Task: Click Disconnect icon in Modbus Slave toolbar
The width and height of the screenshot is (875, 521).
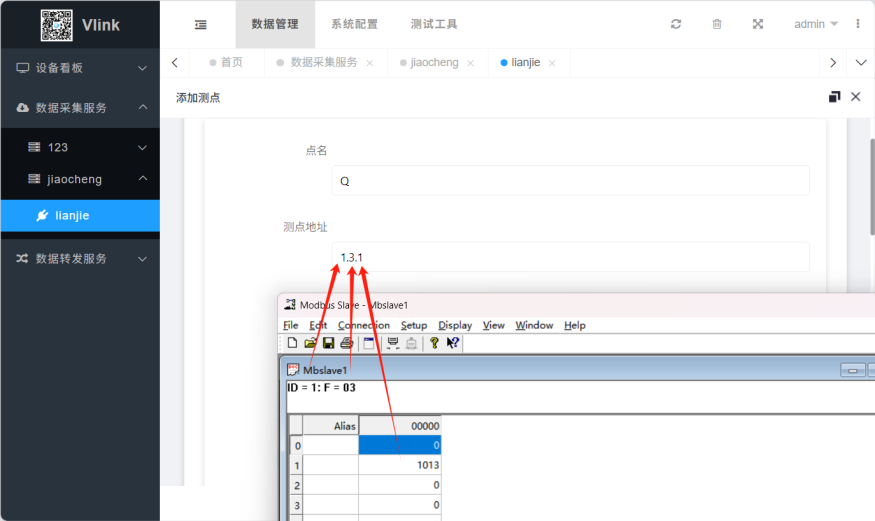Action: tap(411, 343)
